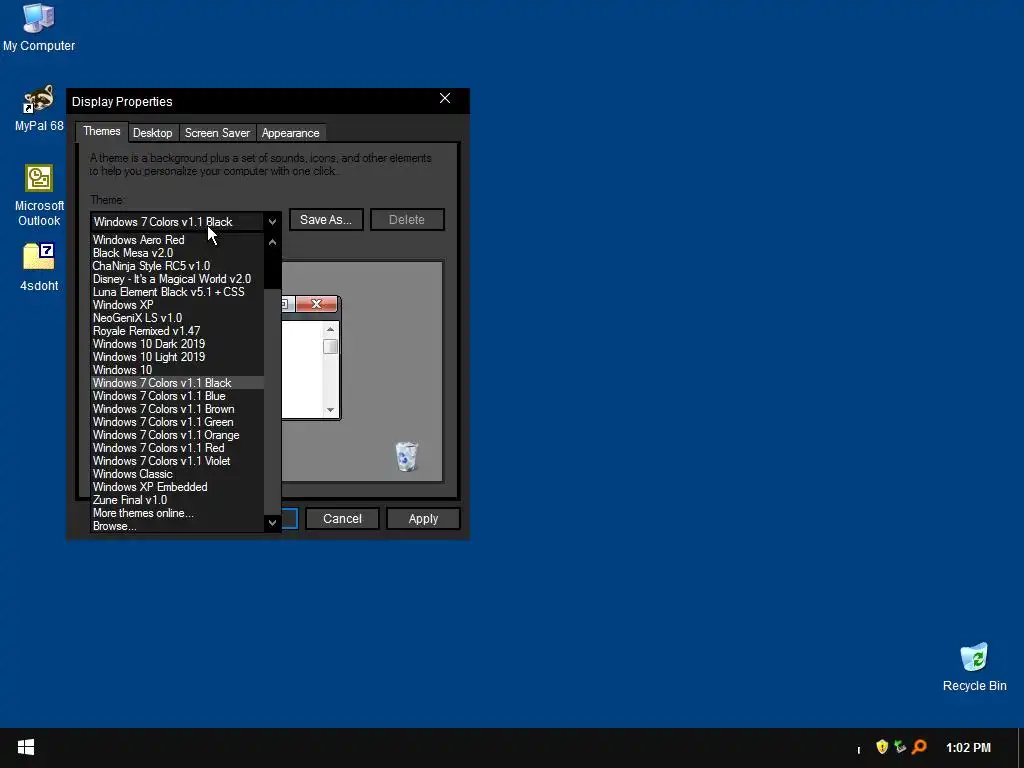Select the 4sdoht folder icon

39,266
